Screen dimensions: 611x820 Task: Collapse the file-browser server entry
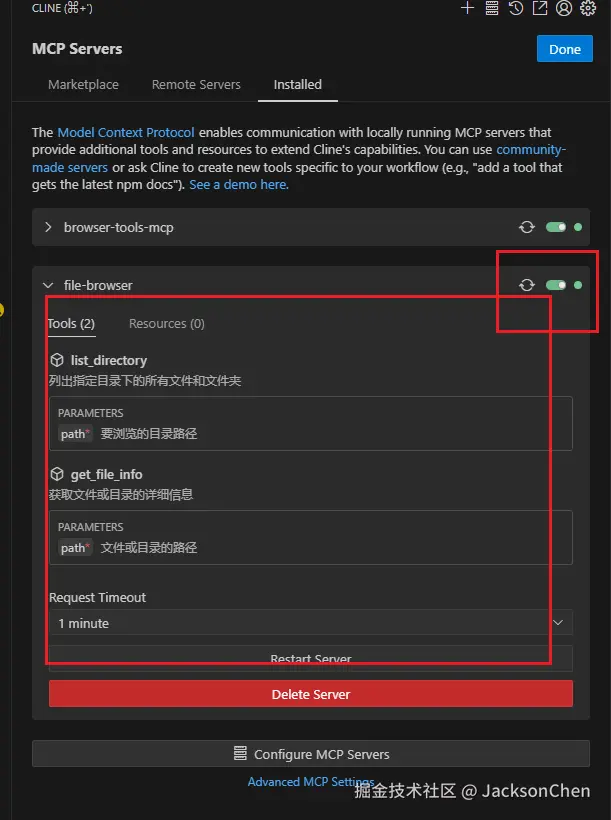coord(48,285)
